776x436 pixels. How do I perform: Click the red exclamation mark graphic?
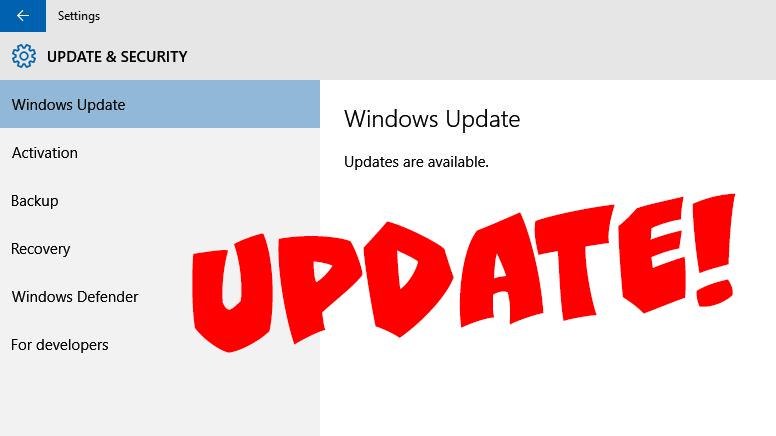pyautogui.click(x=714, y=250)
